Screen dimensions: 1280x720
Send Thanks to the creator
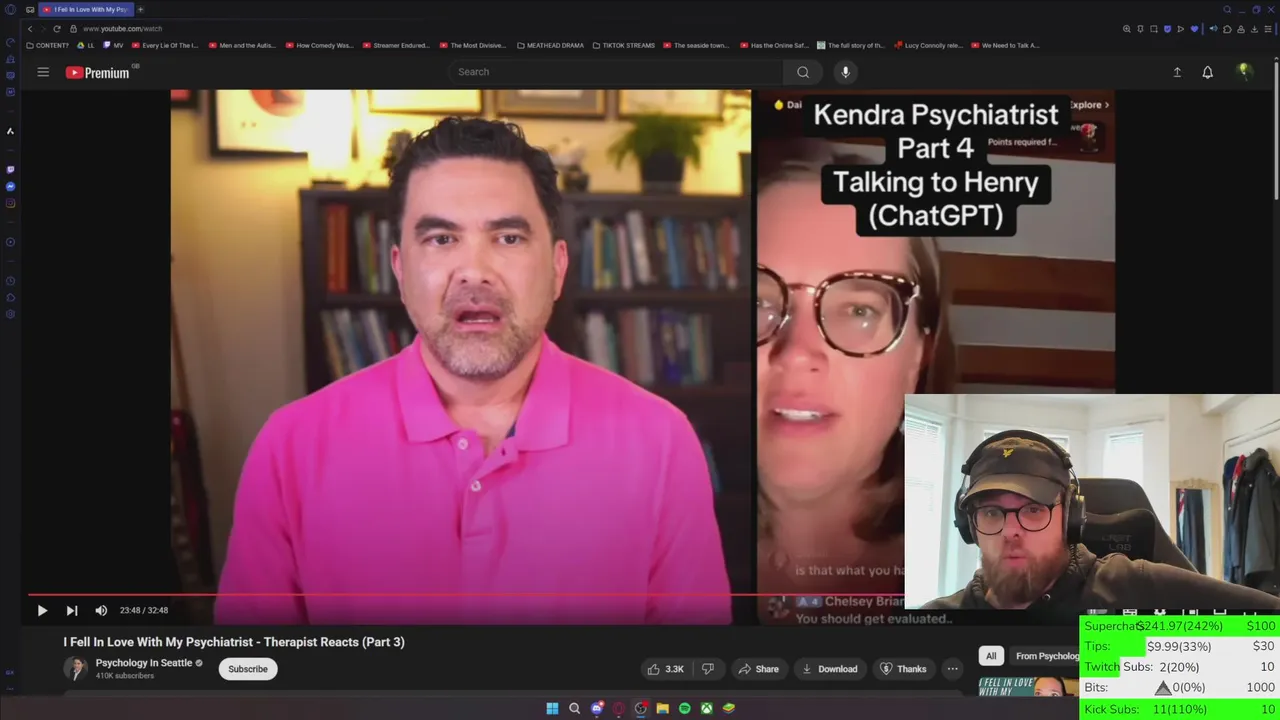(903, 669)
